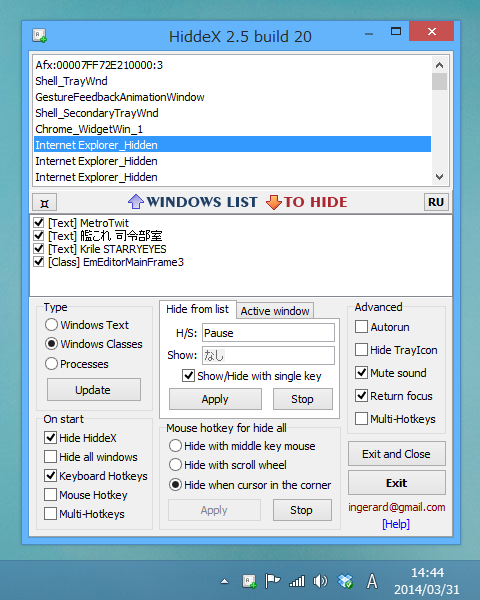480x600 pixels.
Task: Click the network signal tray icon
Action: coord(297,582)
